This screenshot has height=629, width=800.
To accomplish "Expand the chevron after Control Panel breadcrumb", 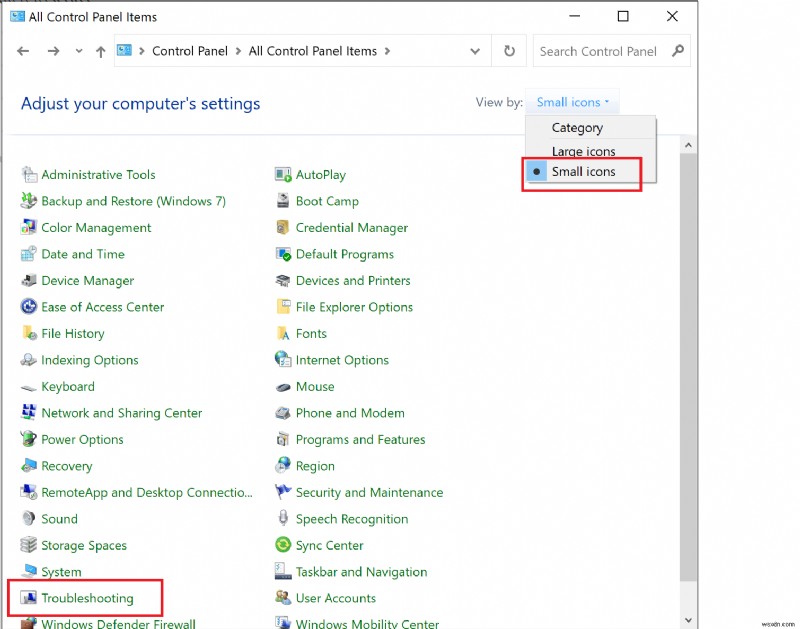I will click(238, 51).
